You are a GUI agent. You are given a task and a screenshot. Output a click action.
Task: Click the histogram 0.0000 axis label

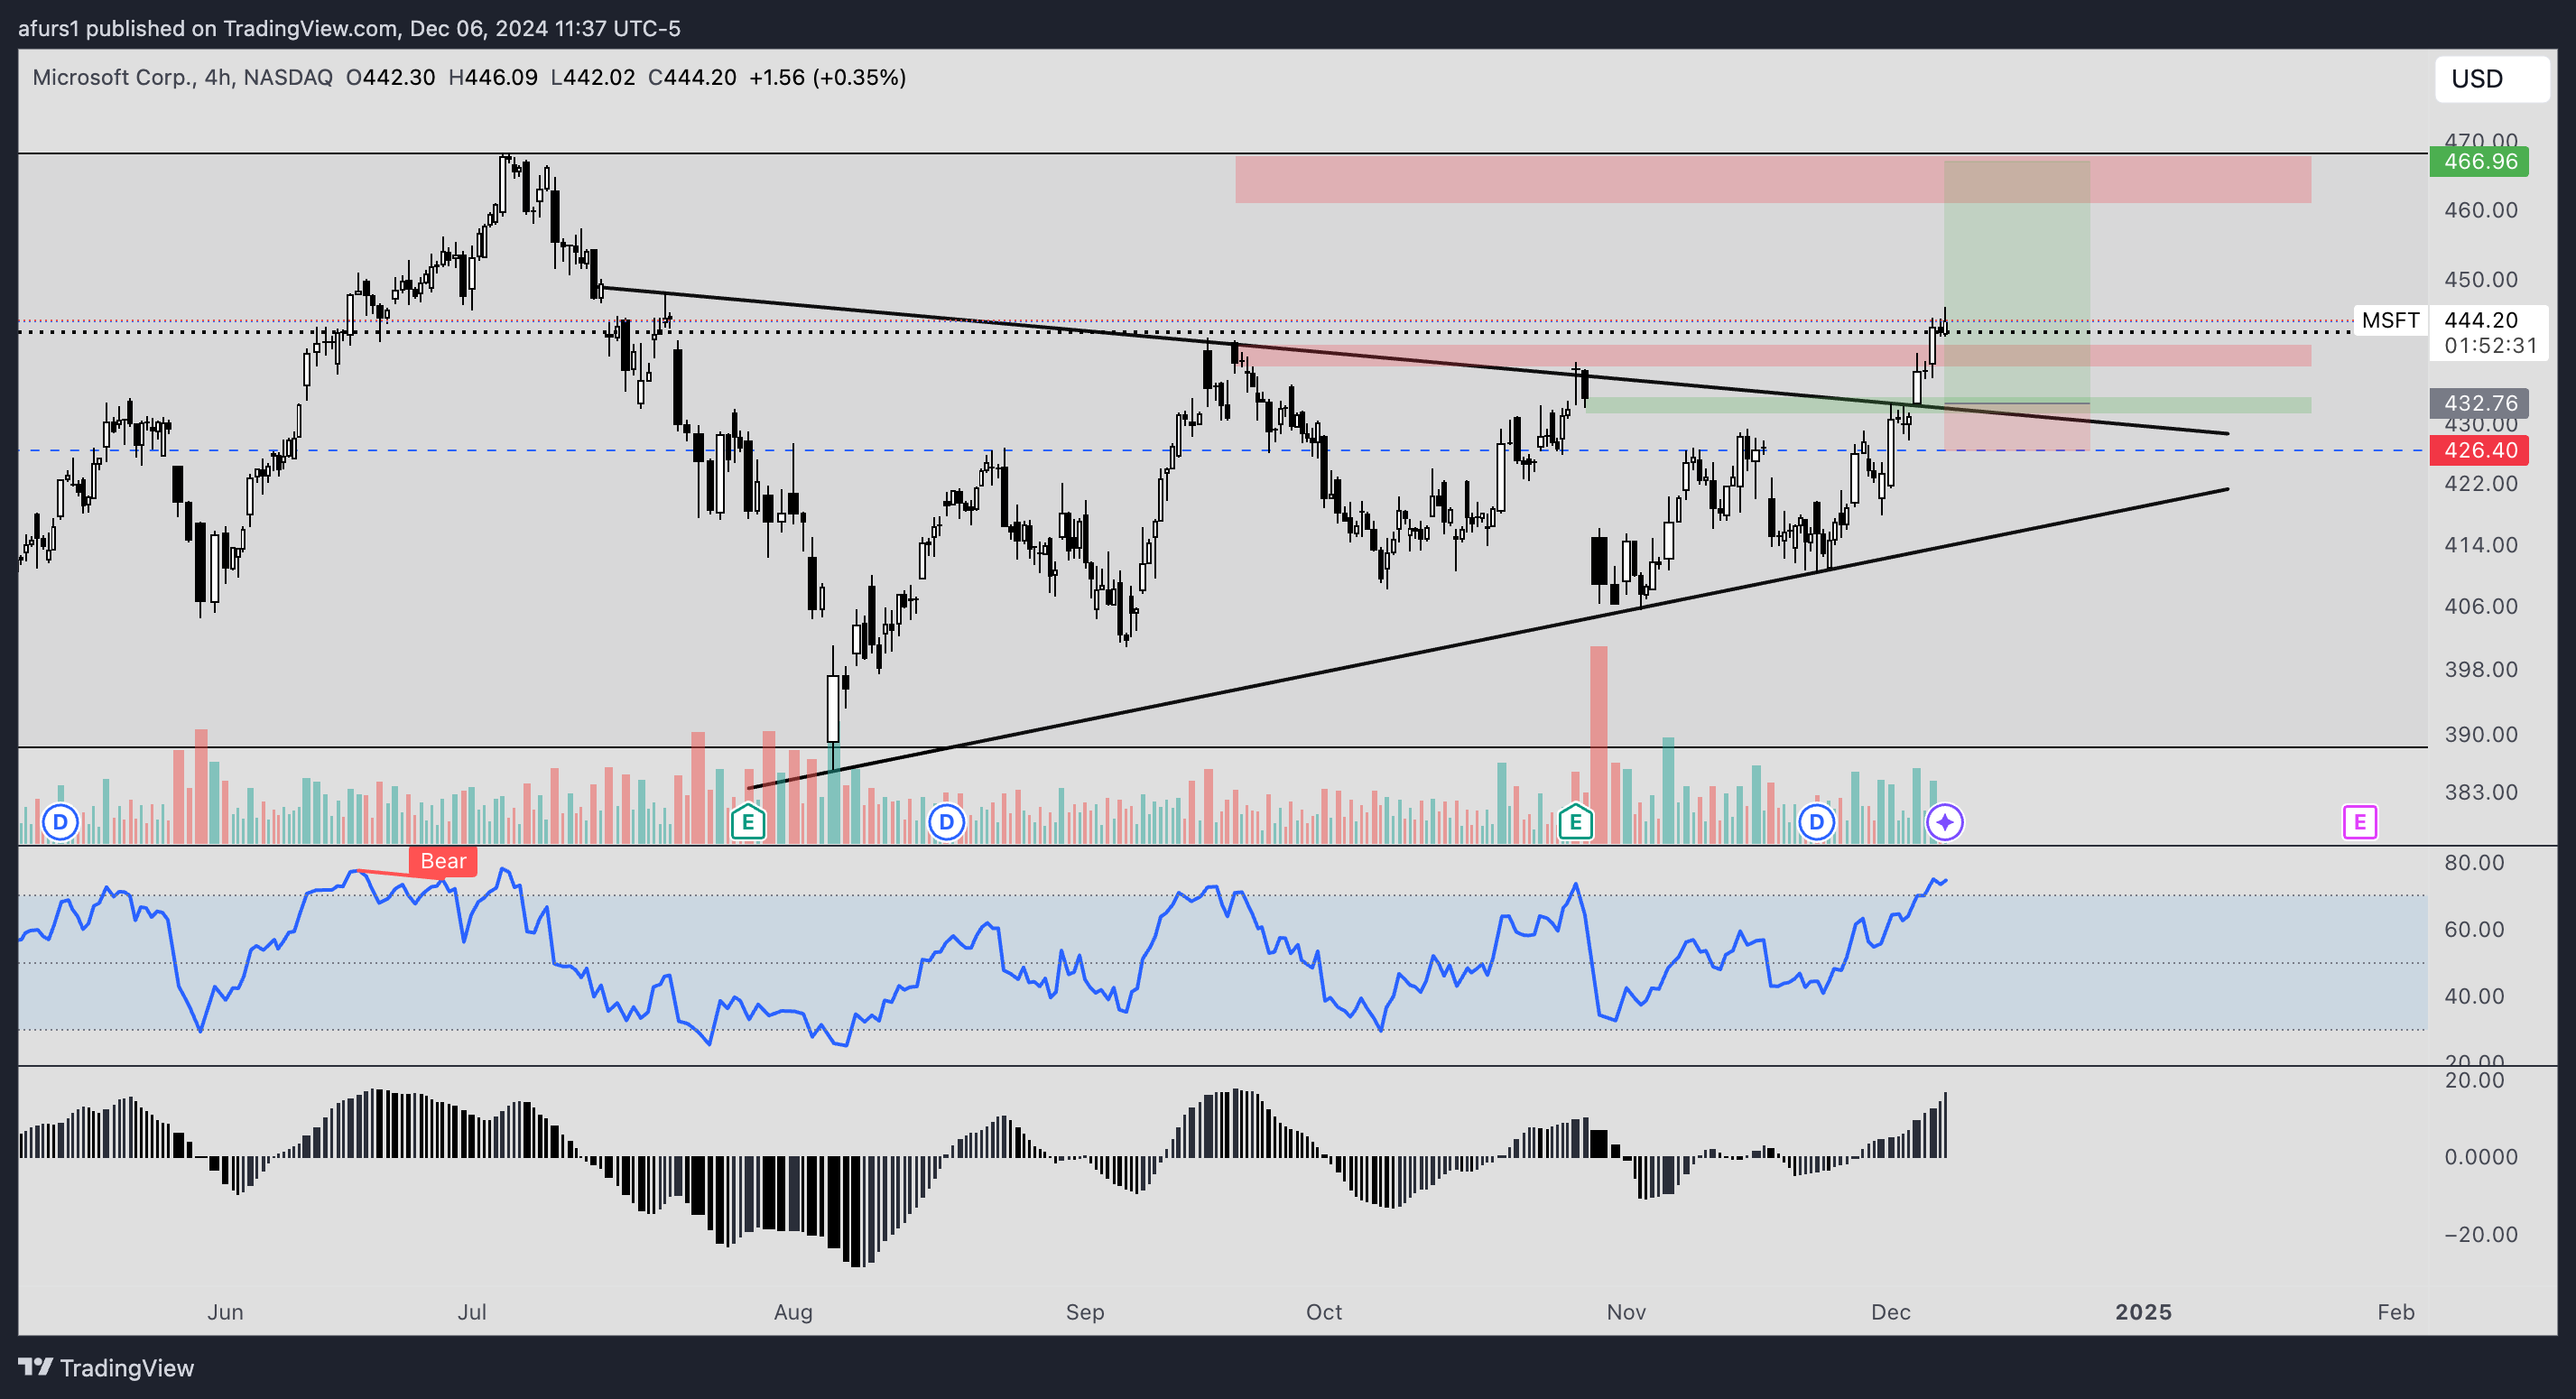click(x=2481, y=1157)
